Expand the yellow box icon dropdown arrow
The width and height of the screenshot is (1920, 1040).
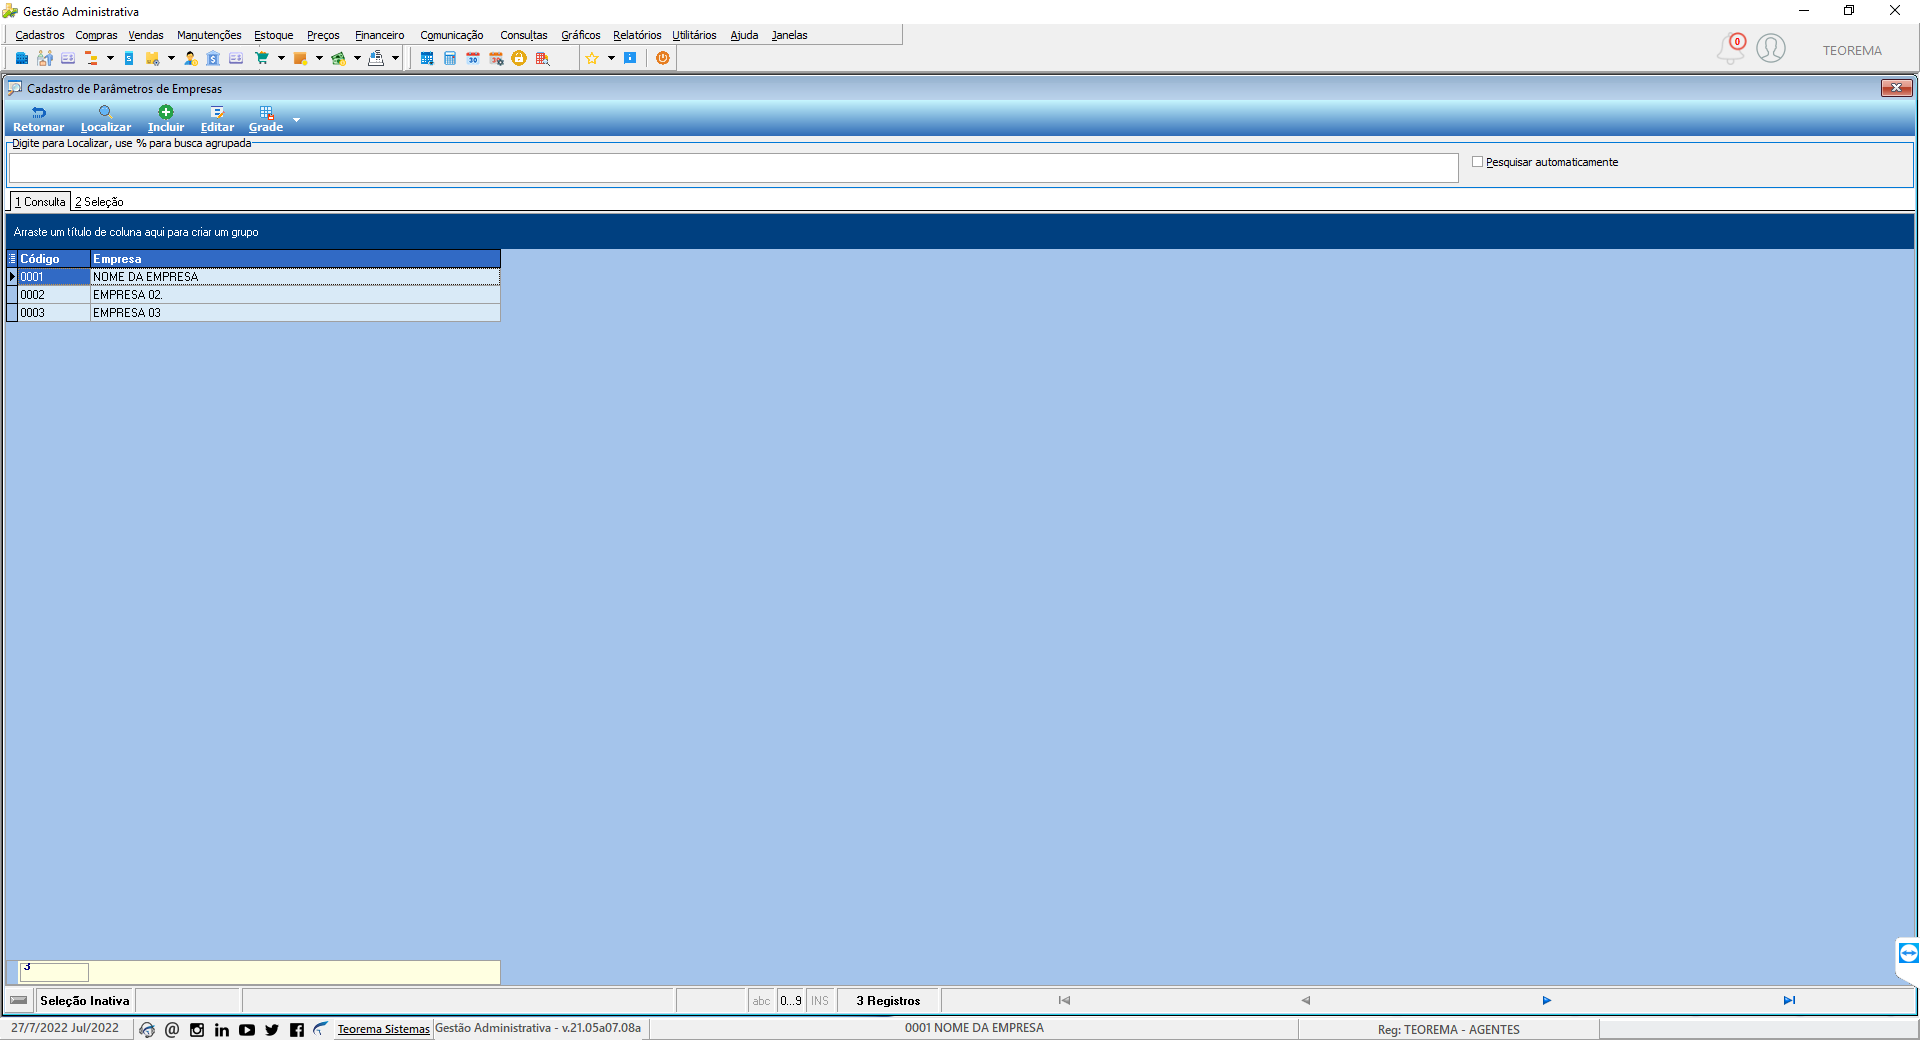coord(171,58)
